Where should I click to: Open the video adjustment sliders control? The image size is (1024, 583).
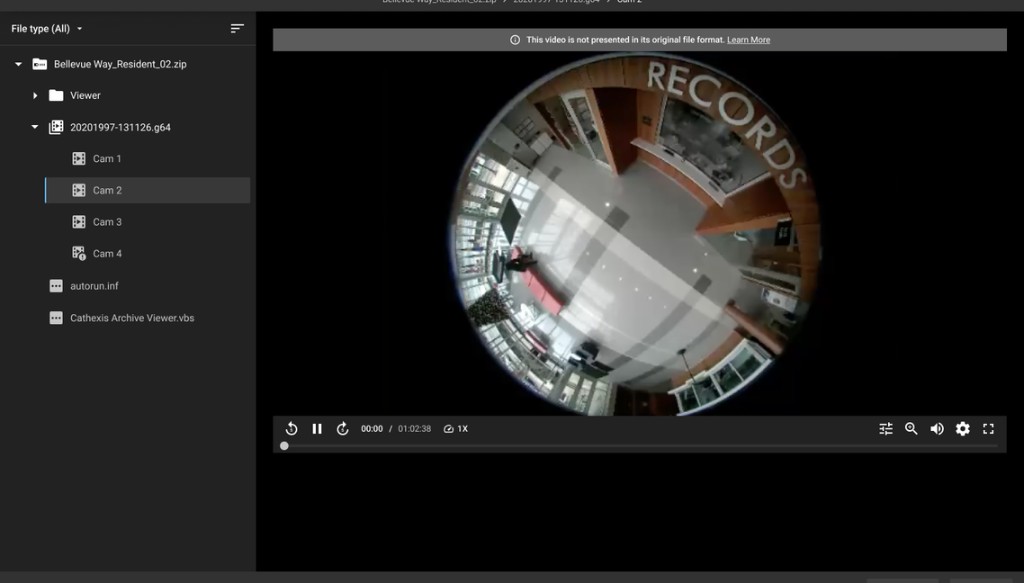885,428
